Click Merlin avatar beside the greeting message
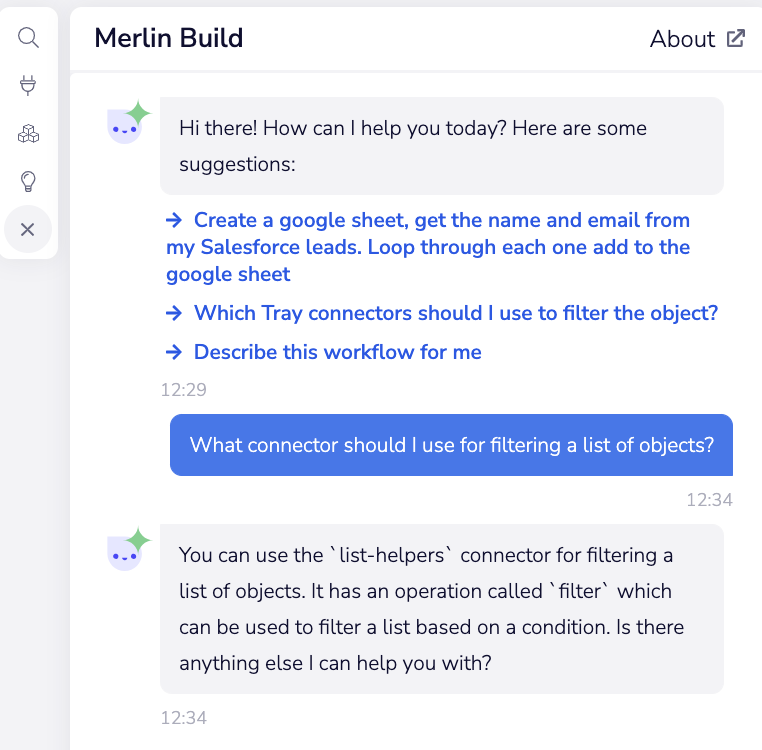 point(127,124)
